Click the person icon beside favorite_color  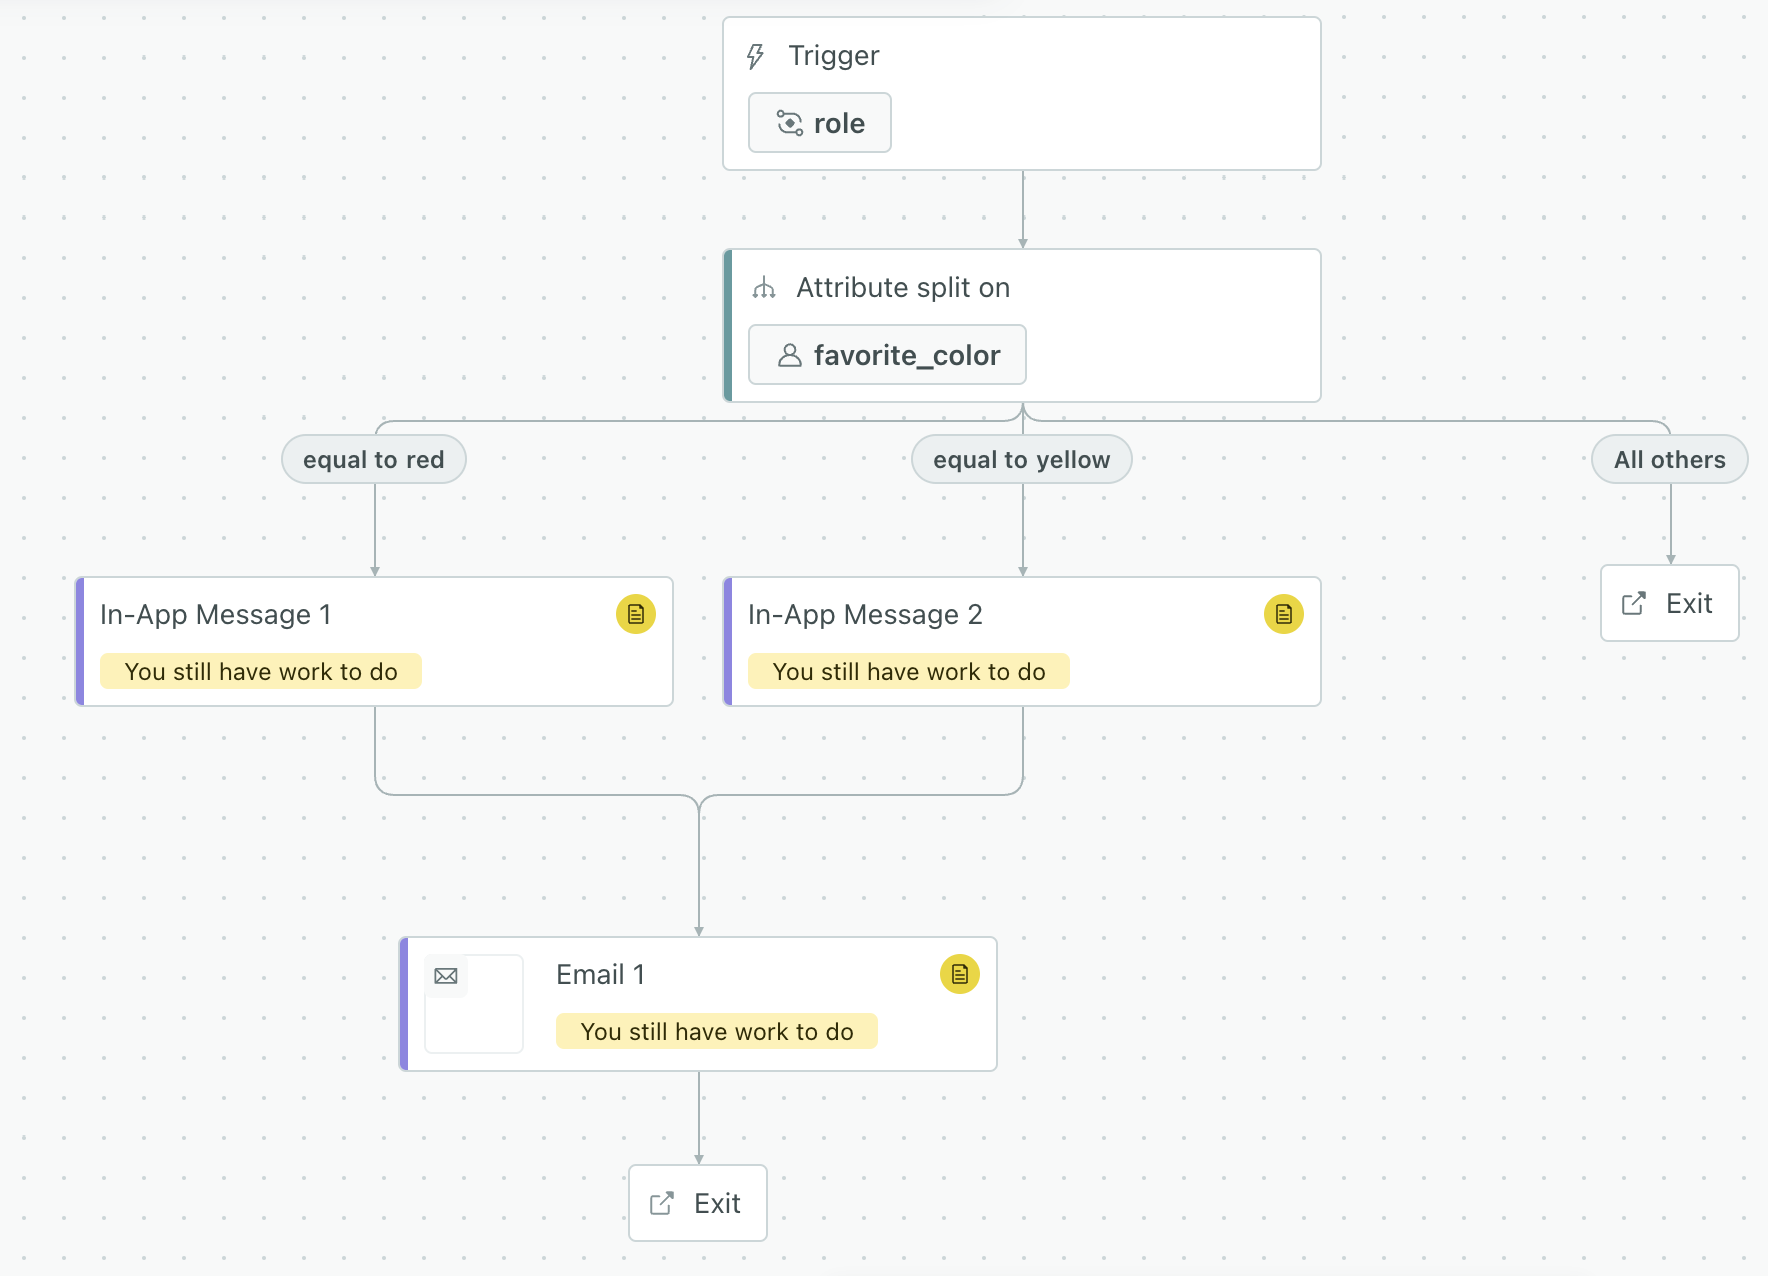(x=789, y=355)
